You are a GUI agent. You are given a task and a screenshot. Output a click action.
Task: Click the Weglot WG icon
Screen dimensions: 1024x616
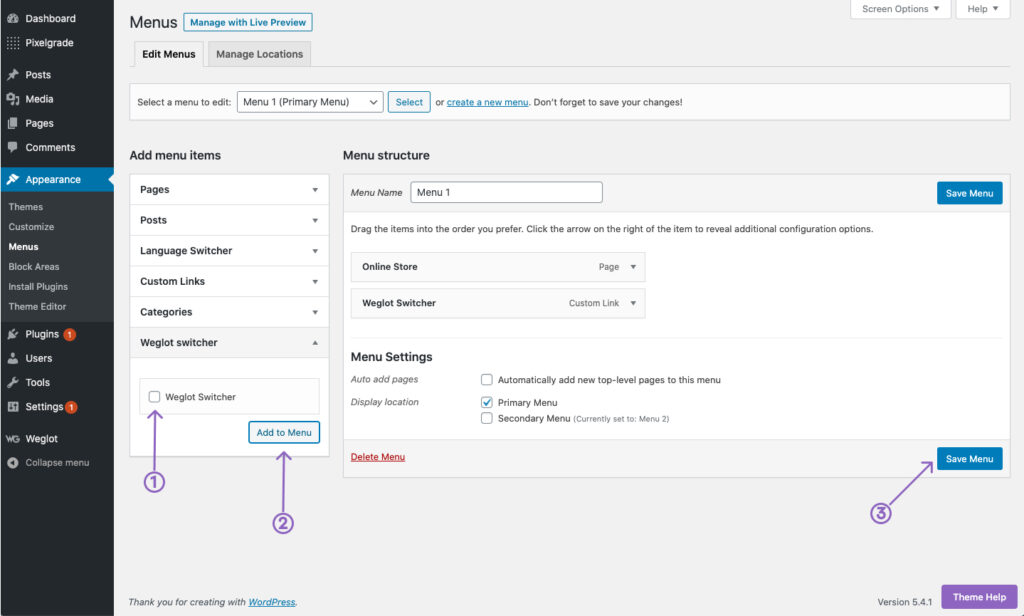point(12,438)
